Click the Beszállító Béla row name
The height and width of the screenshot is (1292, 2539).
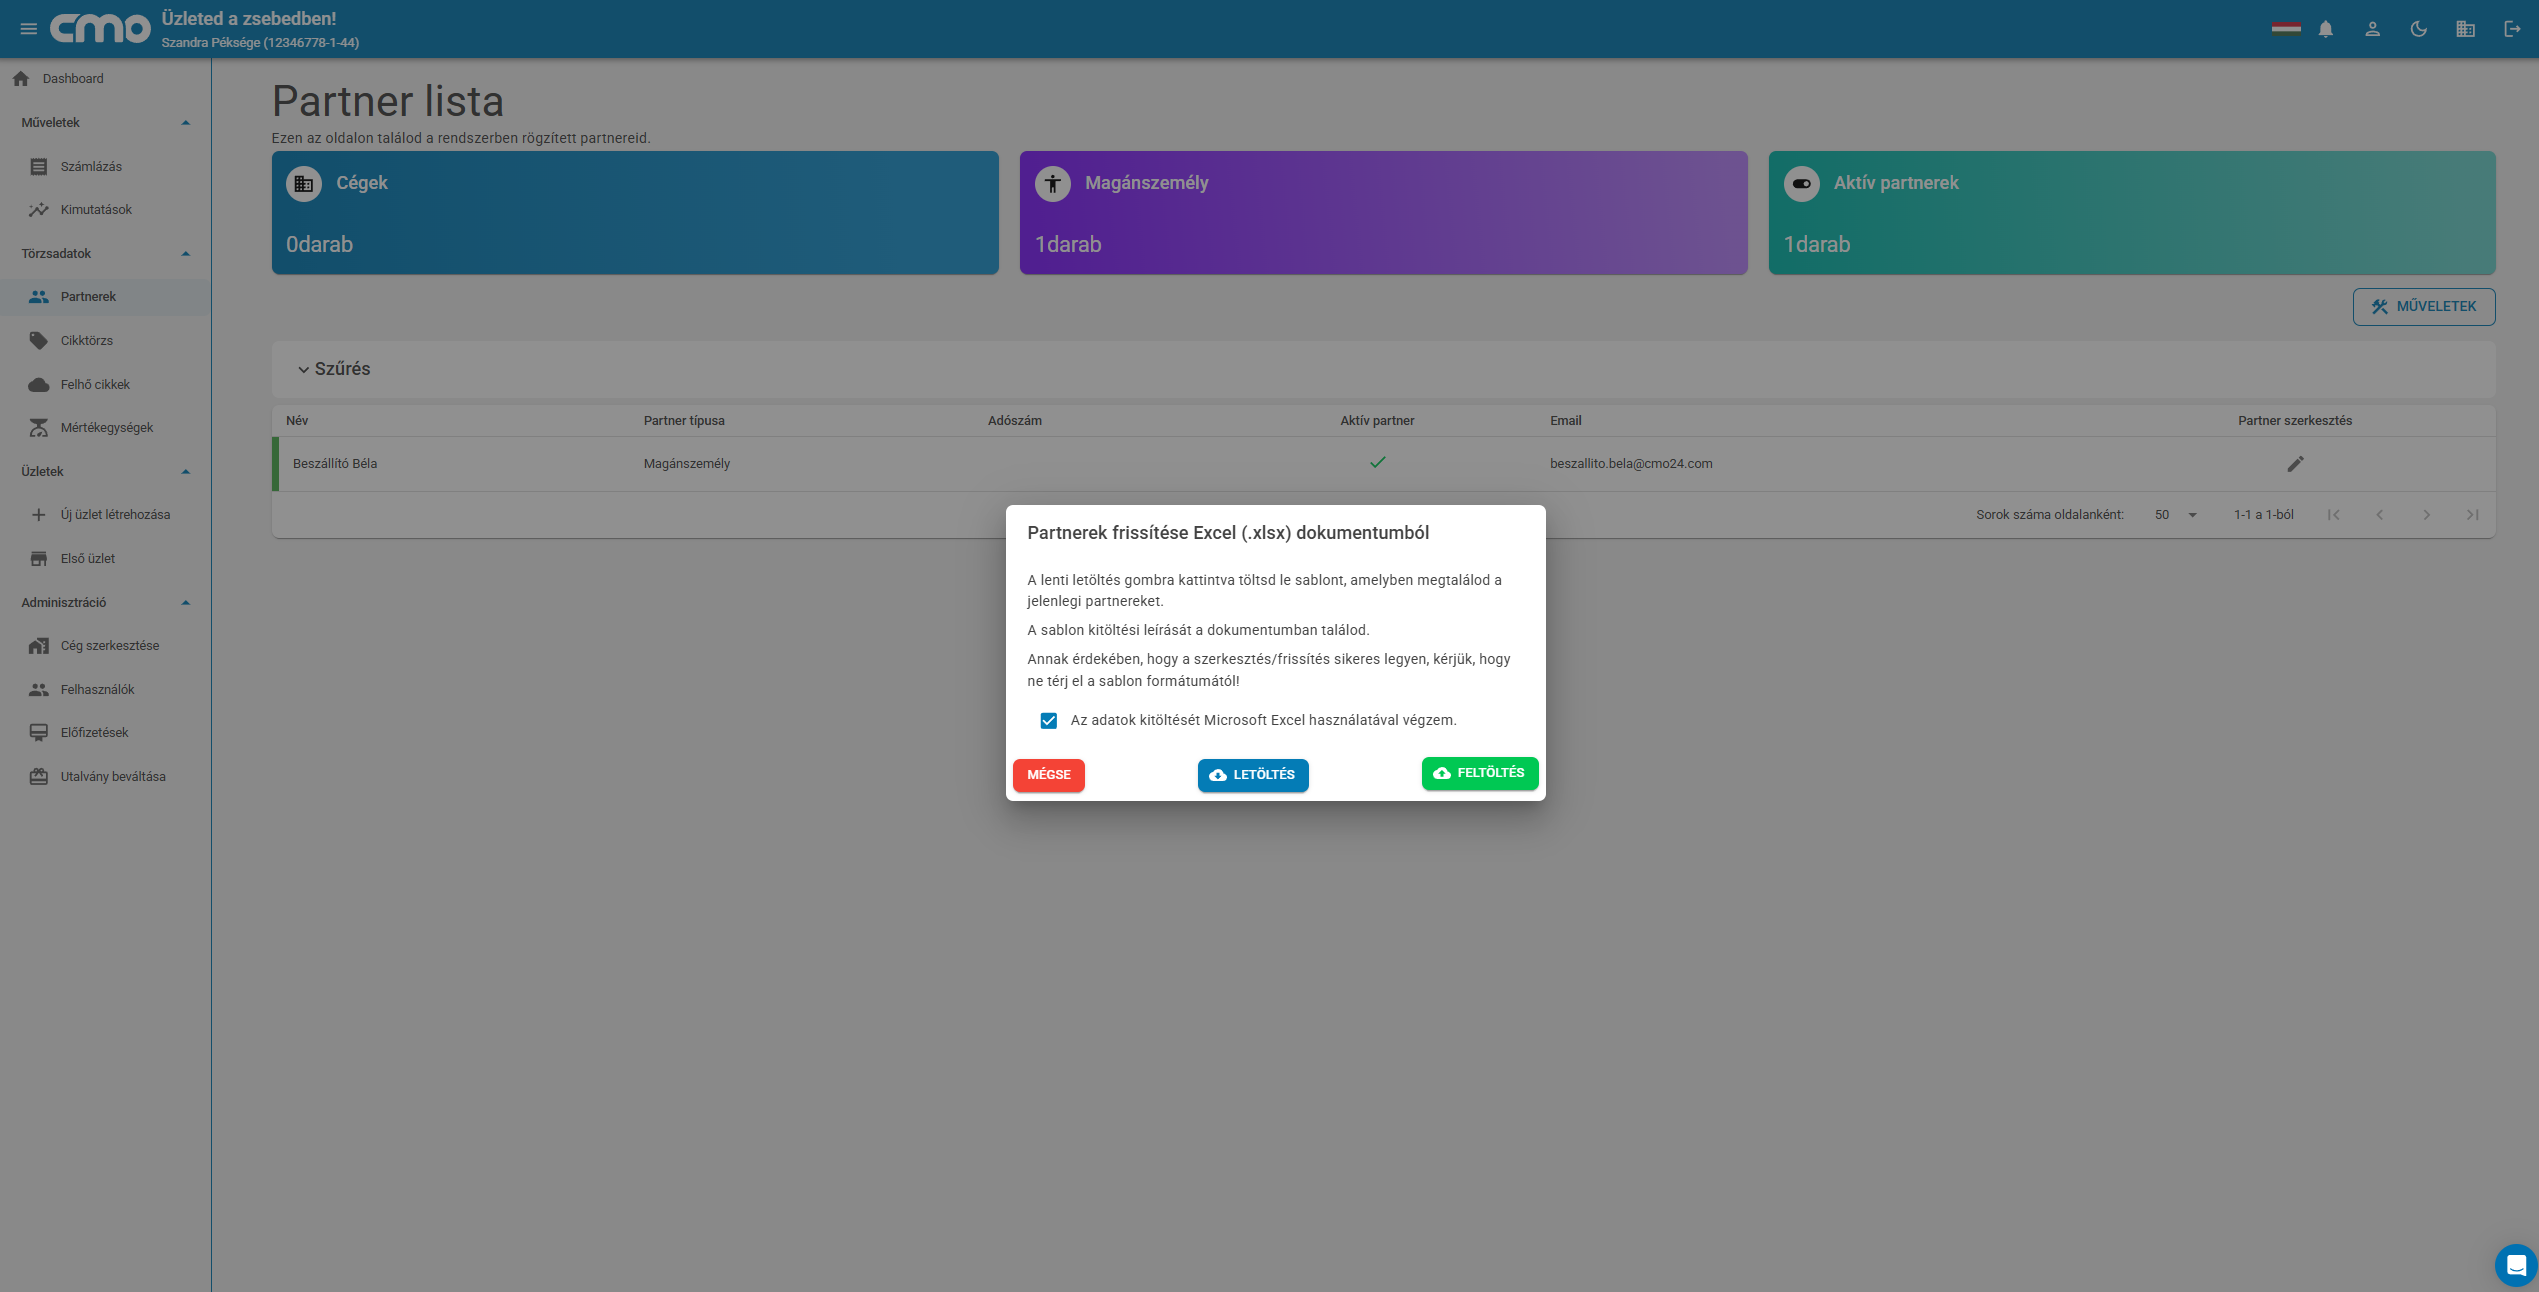tap(335, 464)
